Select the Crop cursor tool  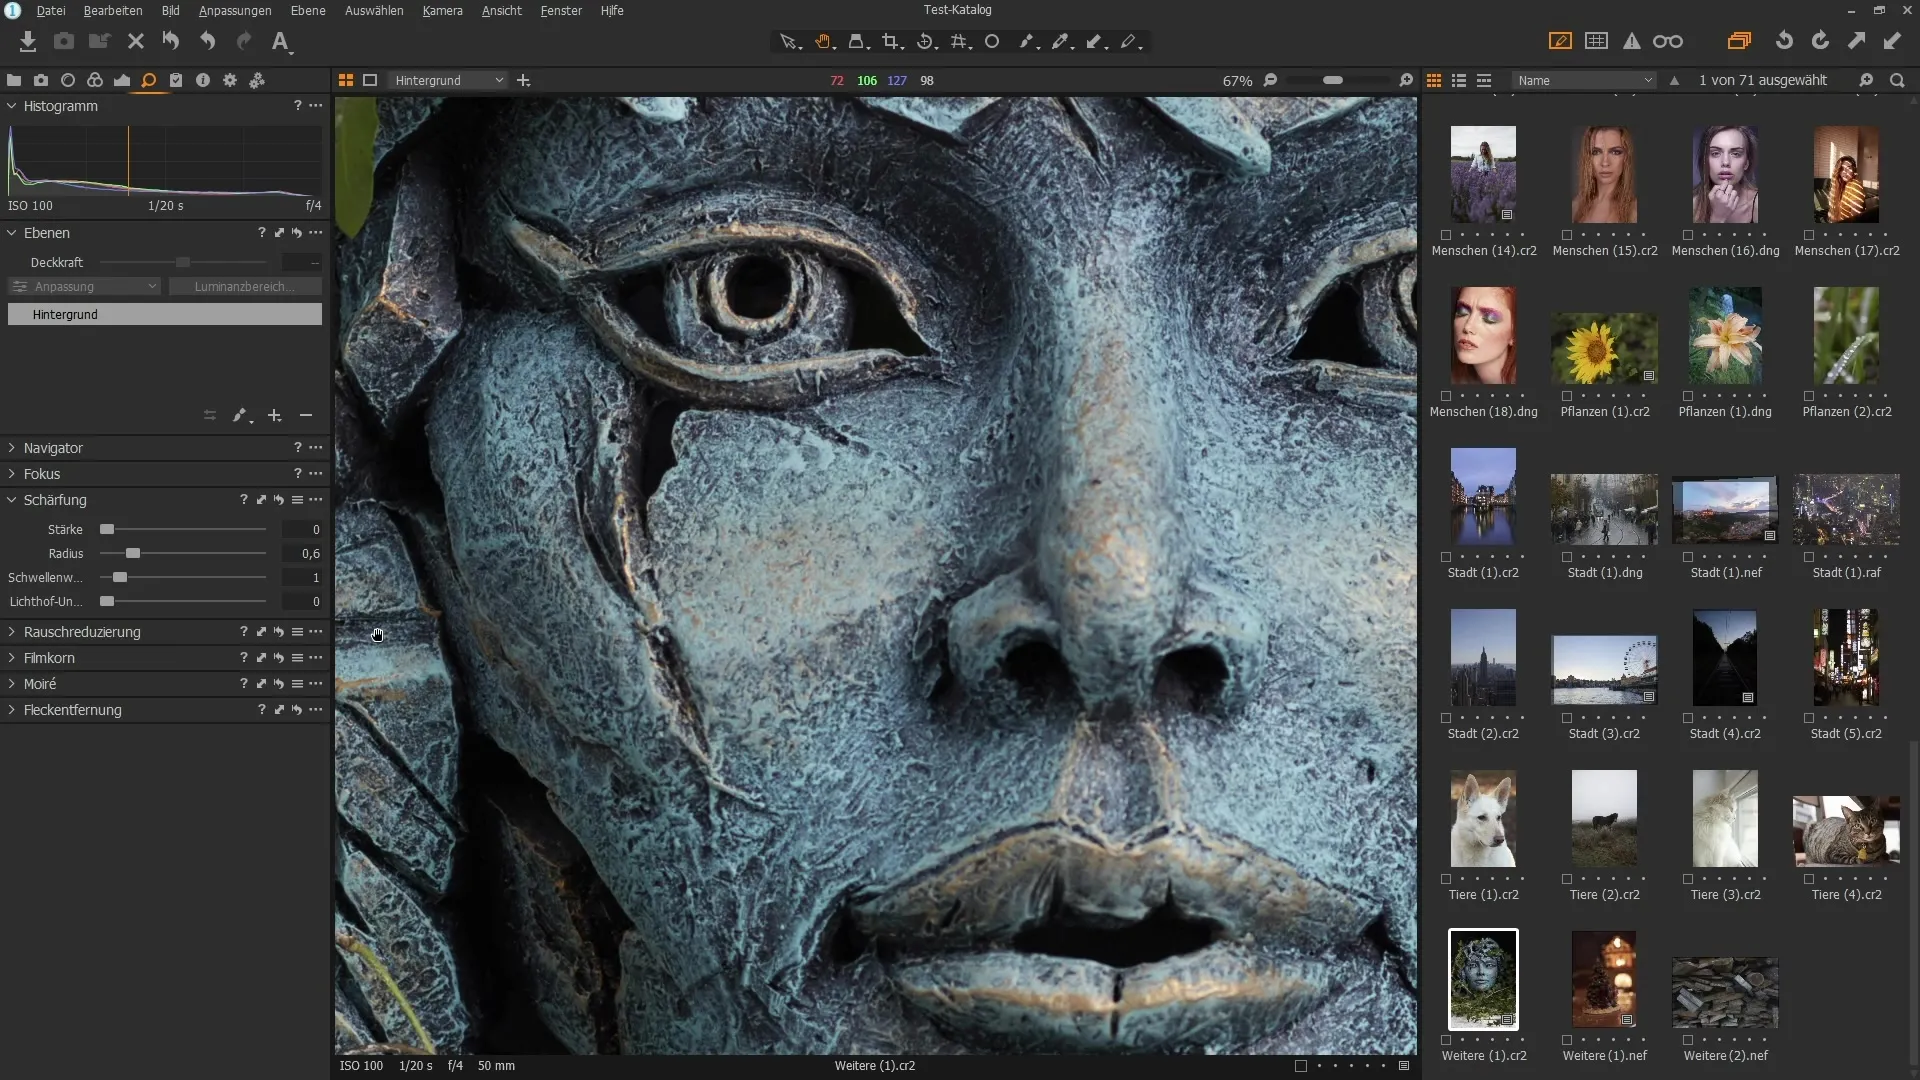pos(892,42)
